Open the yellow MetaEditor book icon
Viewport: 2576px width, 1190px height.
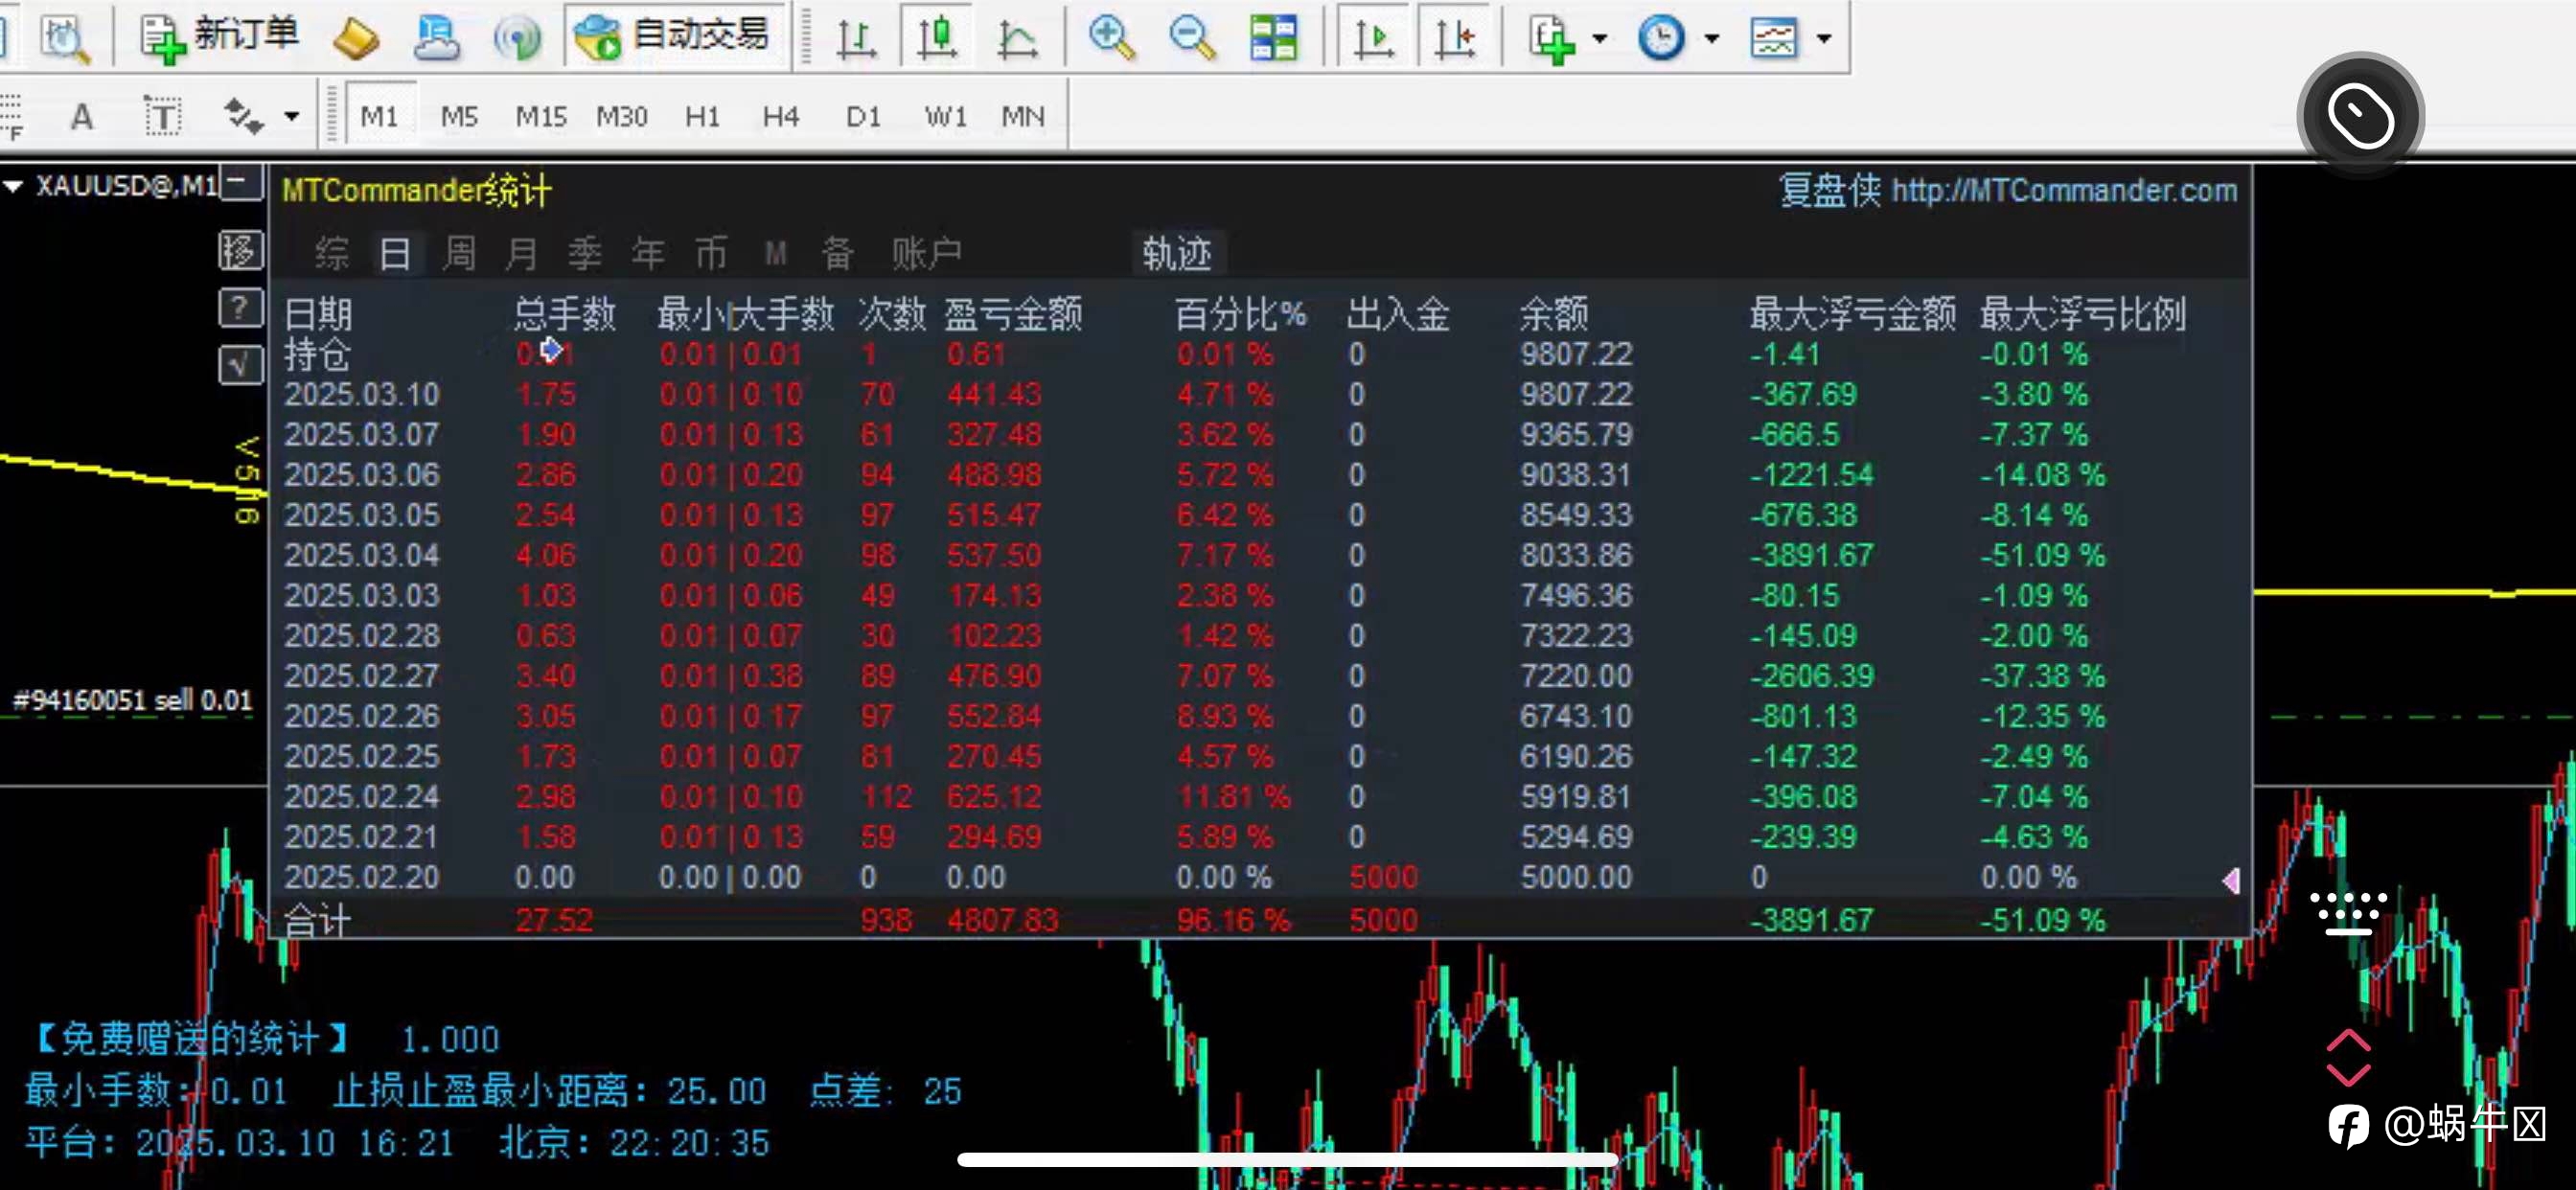tap(355, 39)
